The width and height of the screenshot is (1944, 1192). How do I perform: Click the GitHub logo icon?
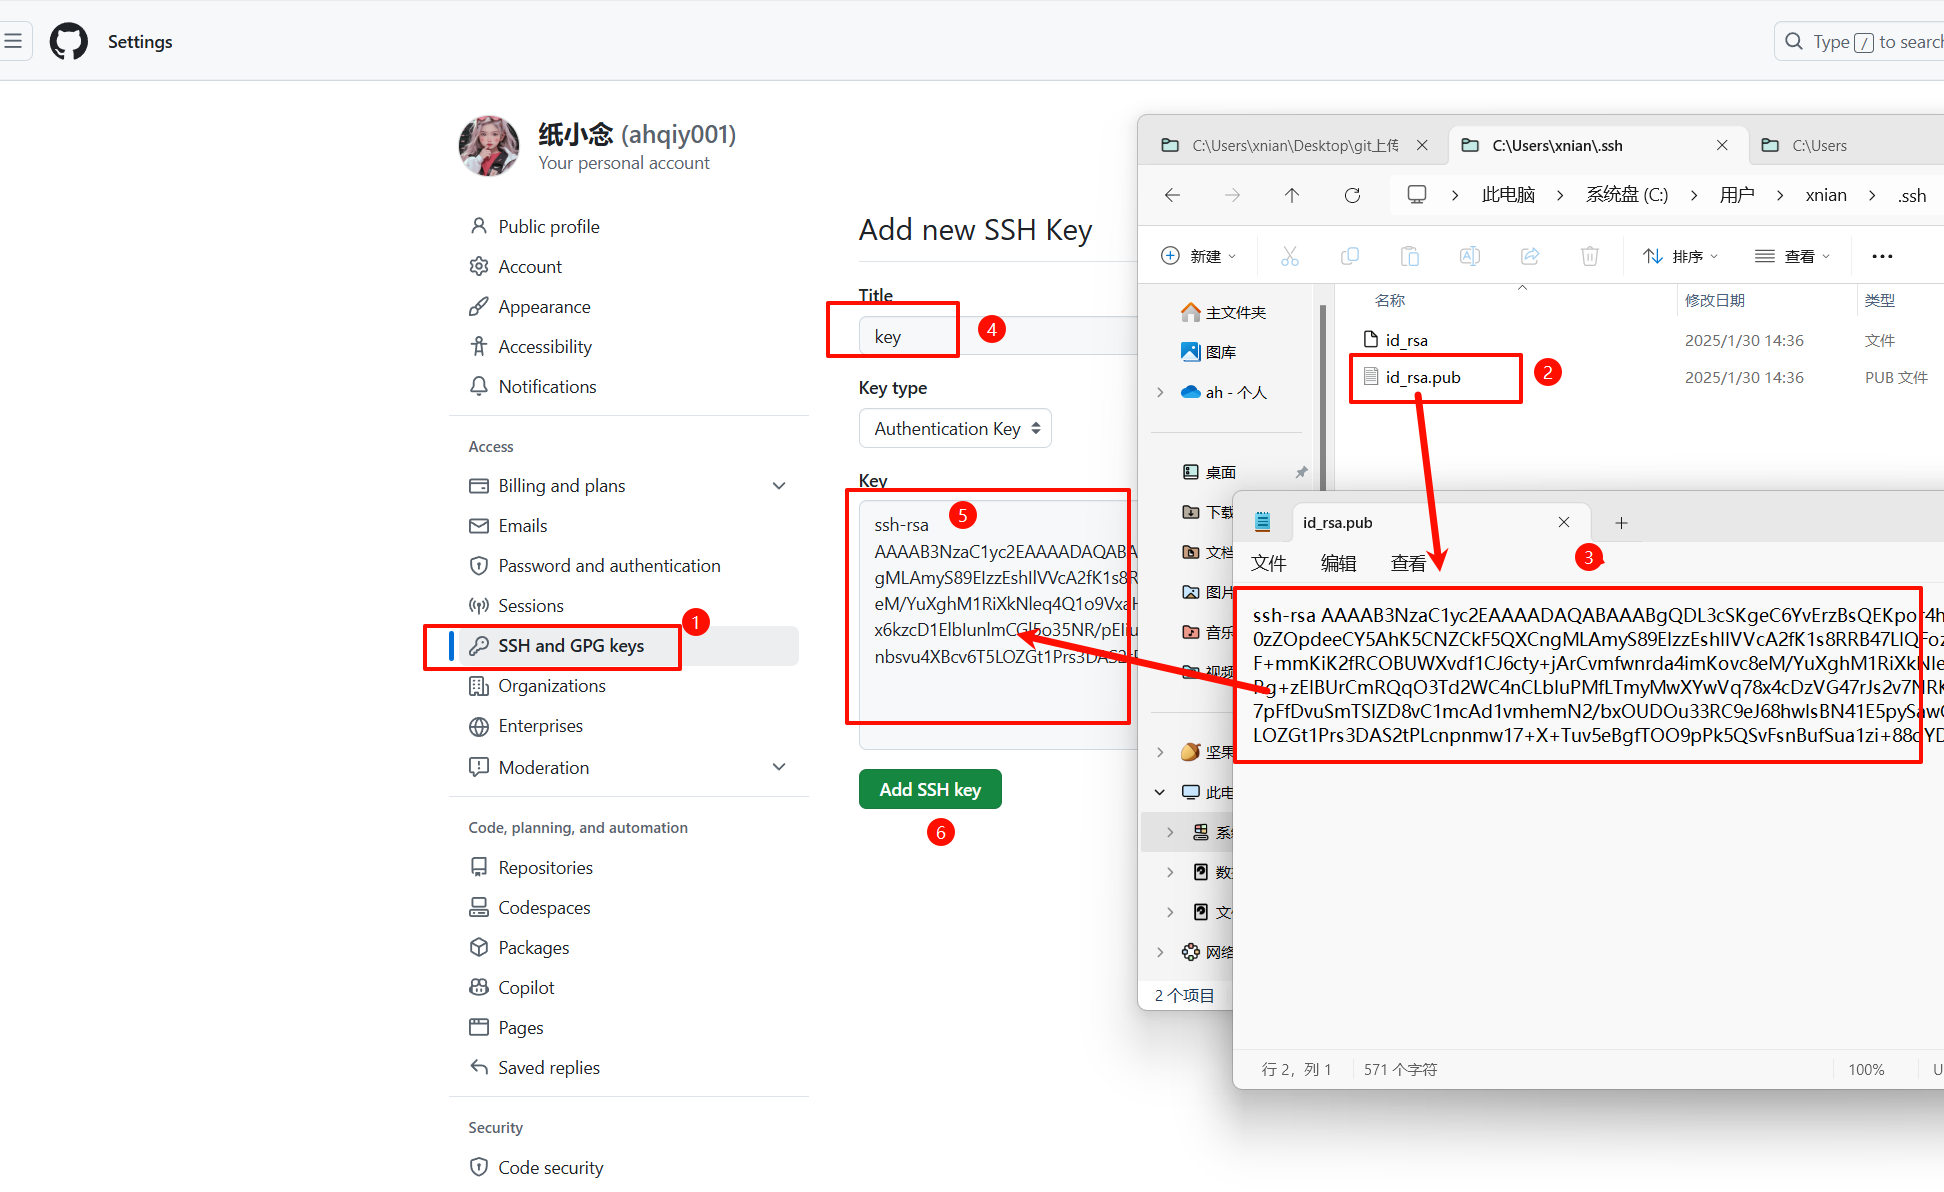pyautogui.click(x=69, y=42)
